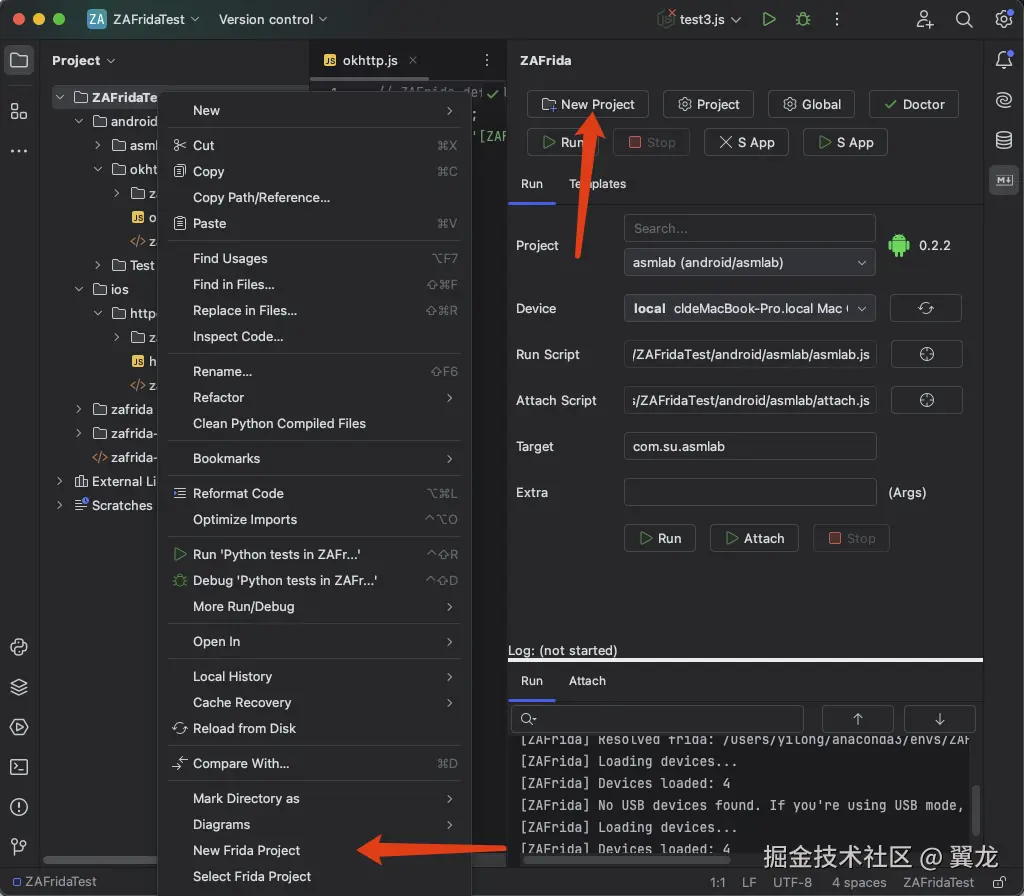Open ZAFridaTest project switcher dropdown

pos(144,20)
